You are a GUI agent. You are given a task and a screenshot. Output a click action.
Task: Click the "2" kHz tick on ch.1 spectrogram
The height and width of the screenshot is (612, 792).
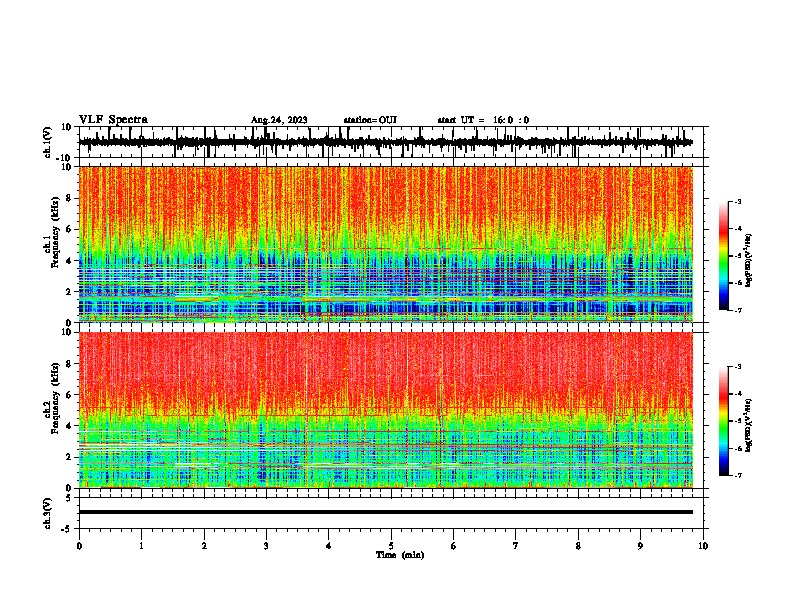click(x=69, y=291)
